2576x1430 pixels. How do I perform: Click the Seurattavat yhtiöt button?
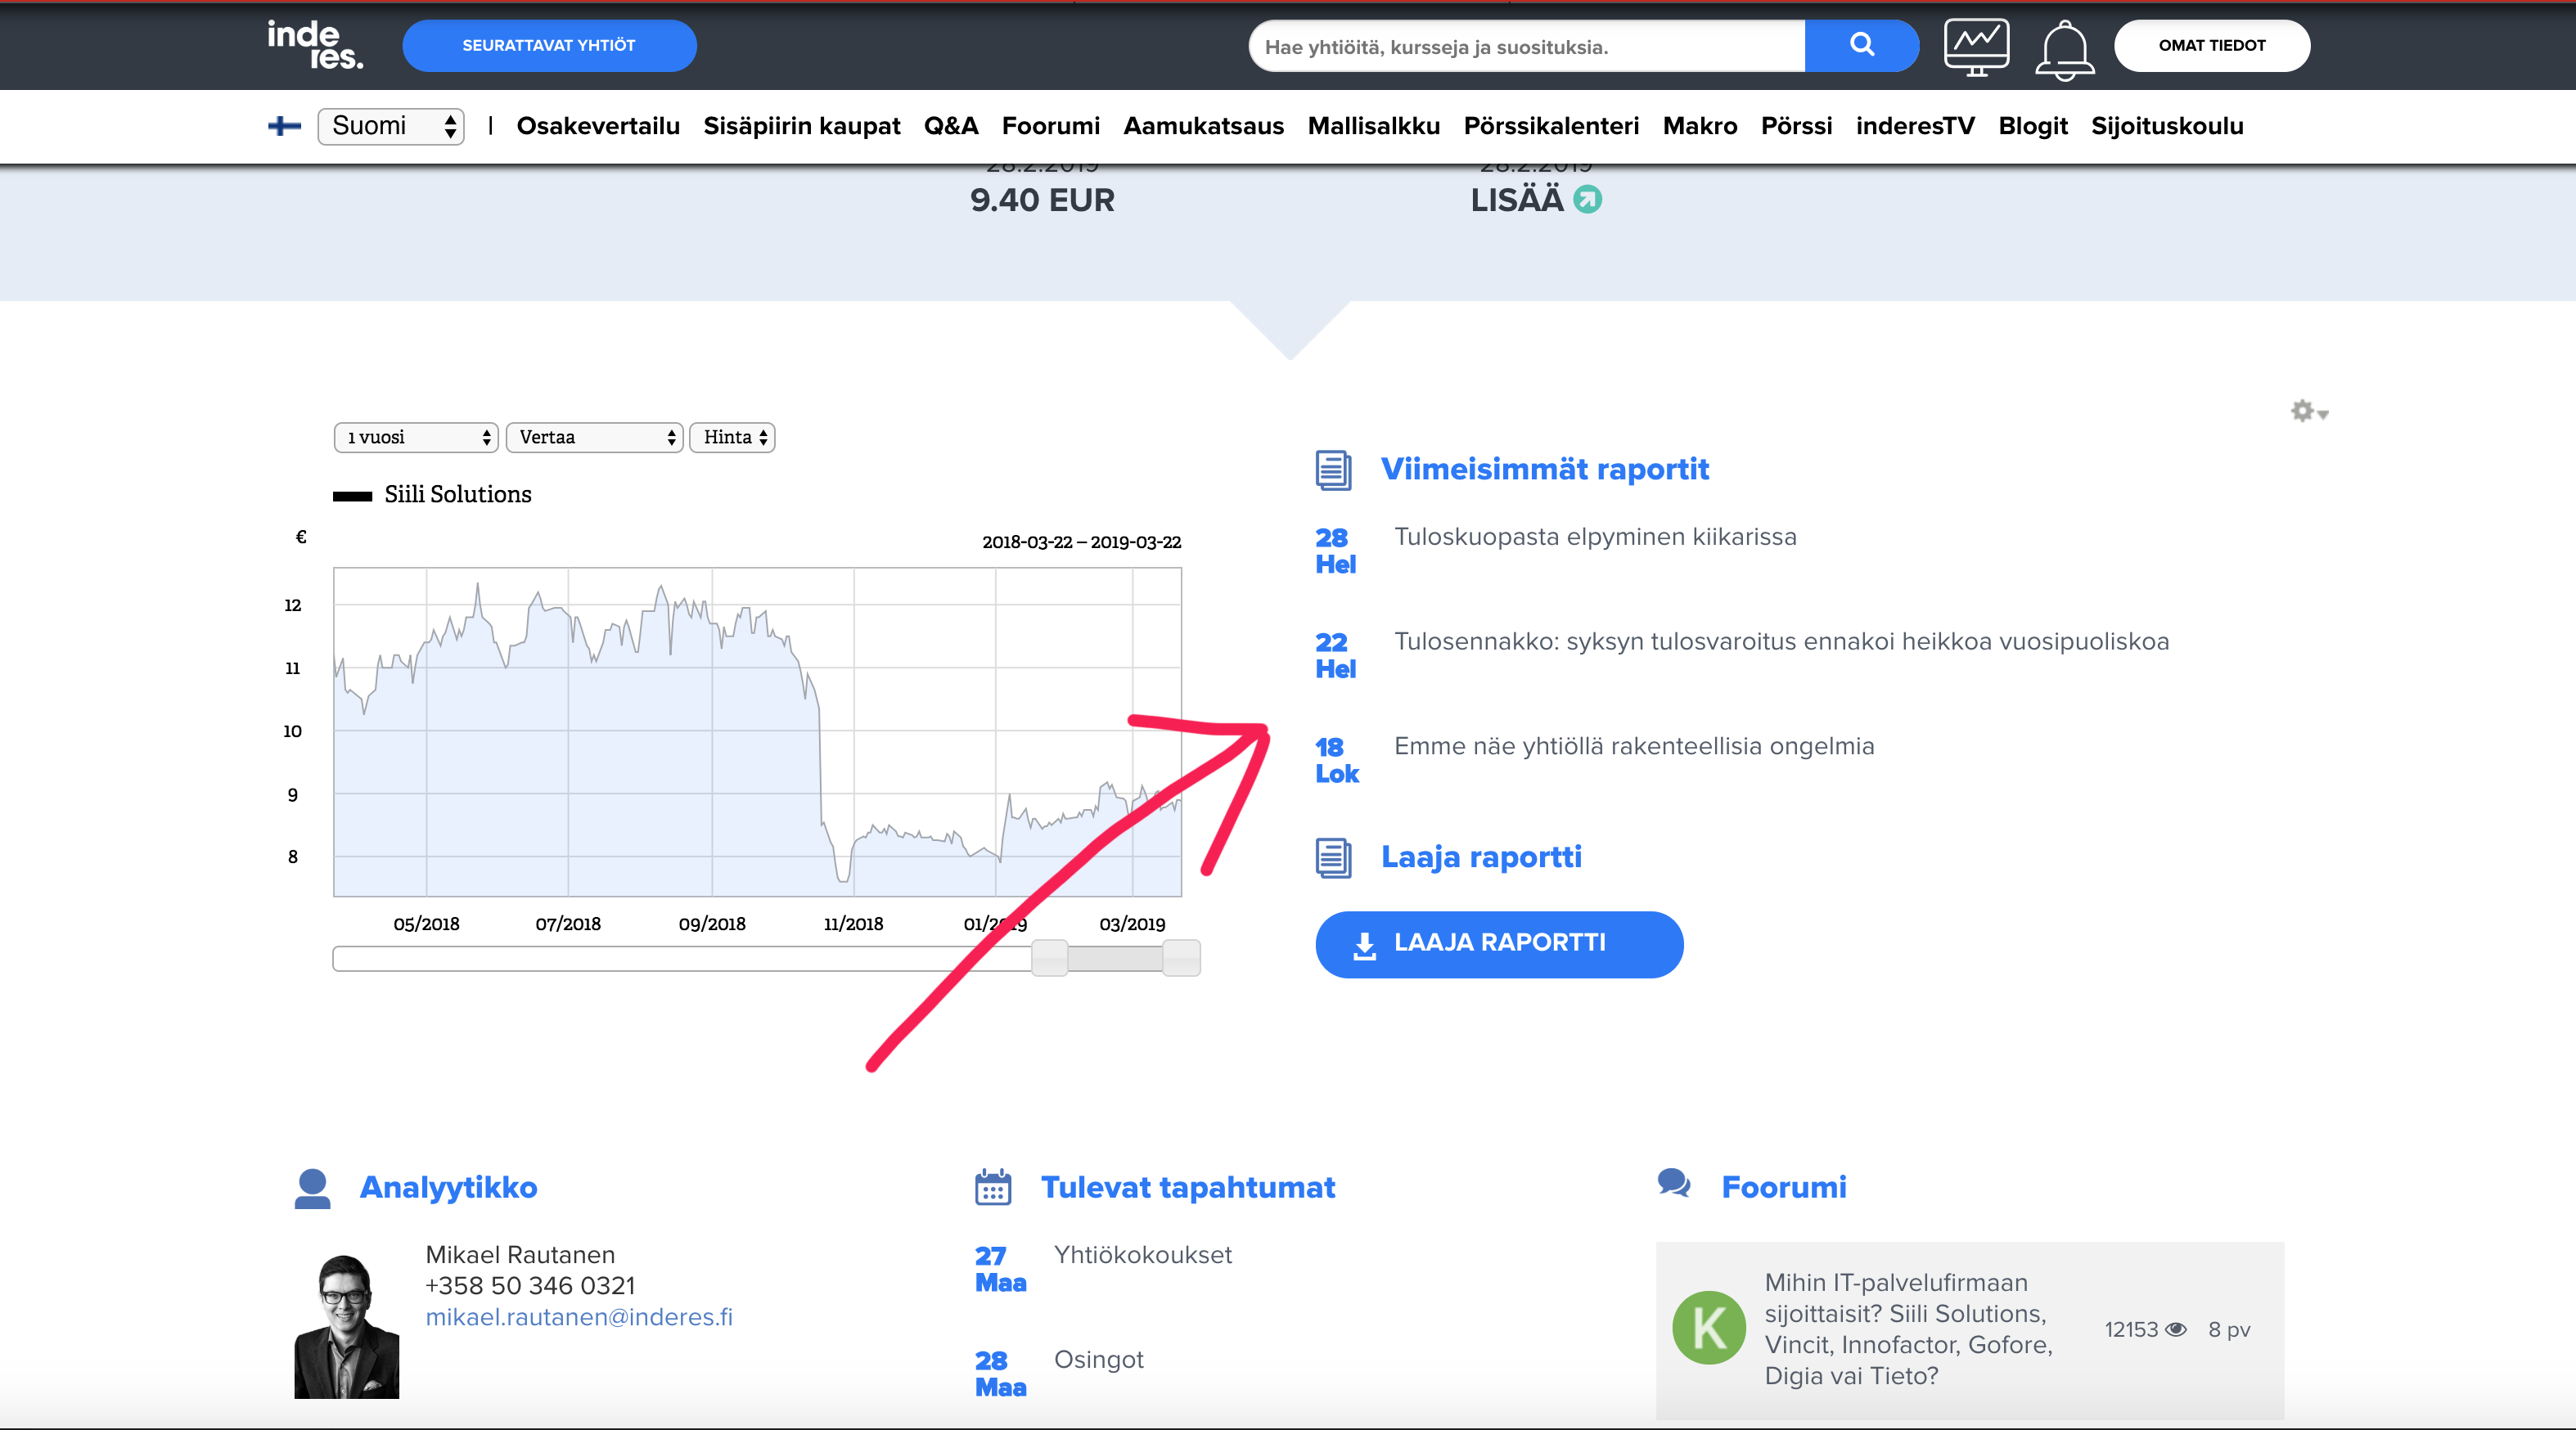click(x=549, y=46)
